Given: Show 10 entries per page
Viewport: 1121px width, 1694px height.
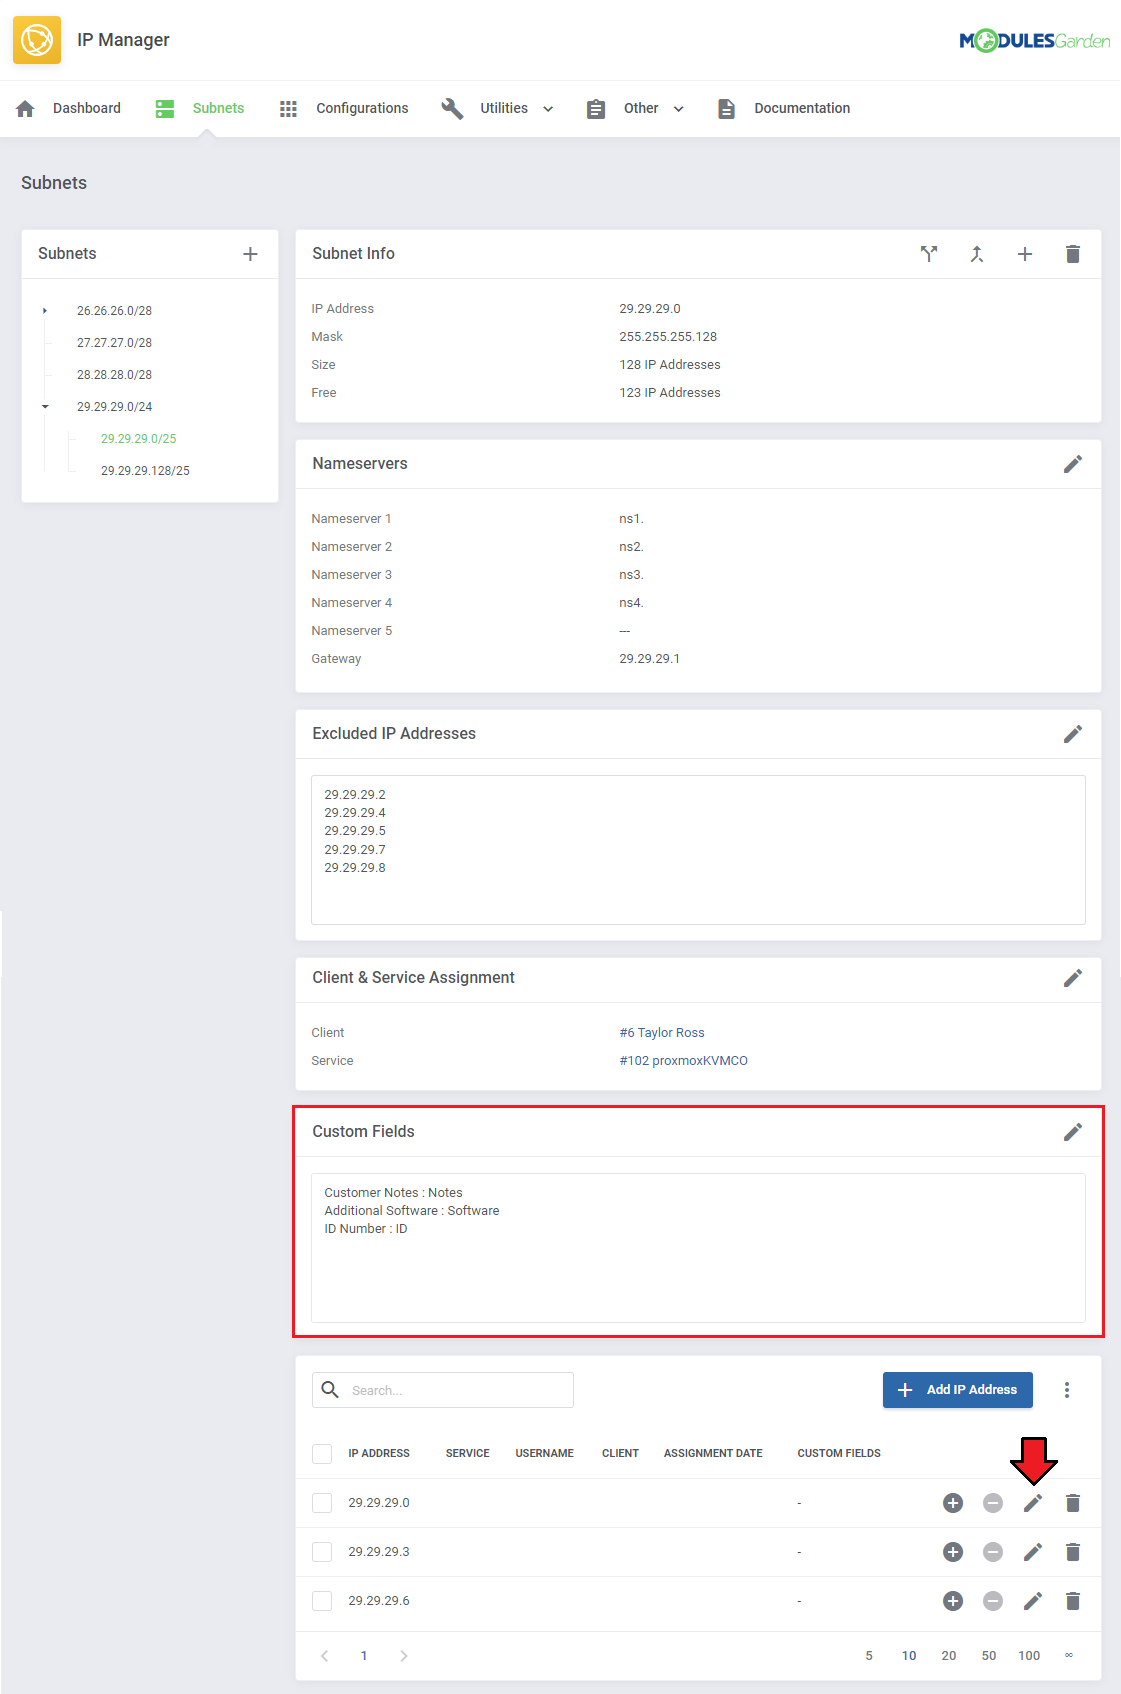Looking at the screenshot, I should click(x=909, y=1656).
